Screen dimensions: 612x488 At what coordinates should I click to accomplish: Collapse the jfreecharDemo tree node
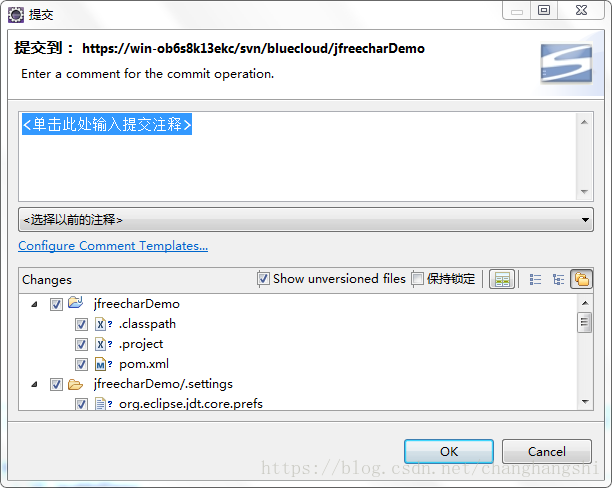click(x=34, y=304)
